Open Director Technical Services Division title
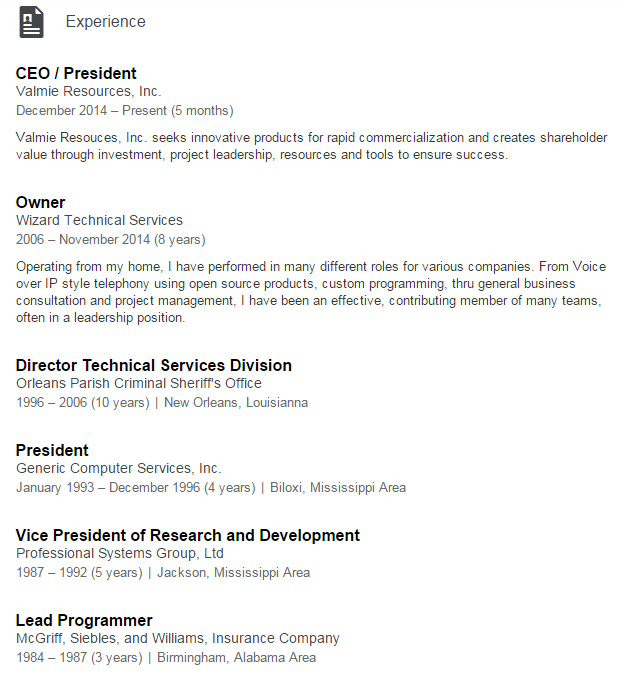The image size is (621, 677). [154, 365]
